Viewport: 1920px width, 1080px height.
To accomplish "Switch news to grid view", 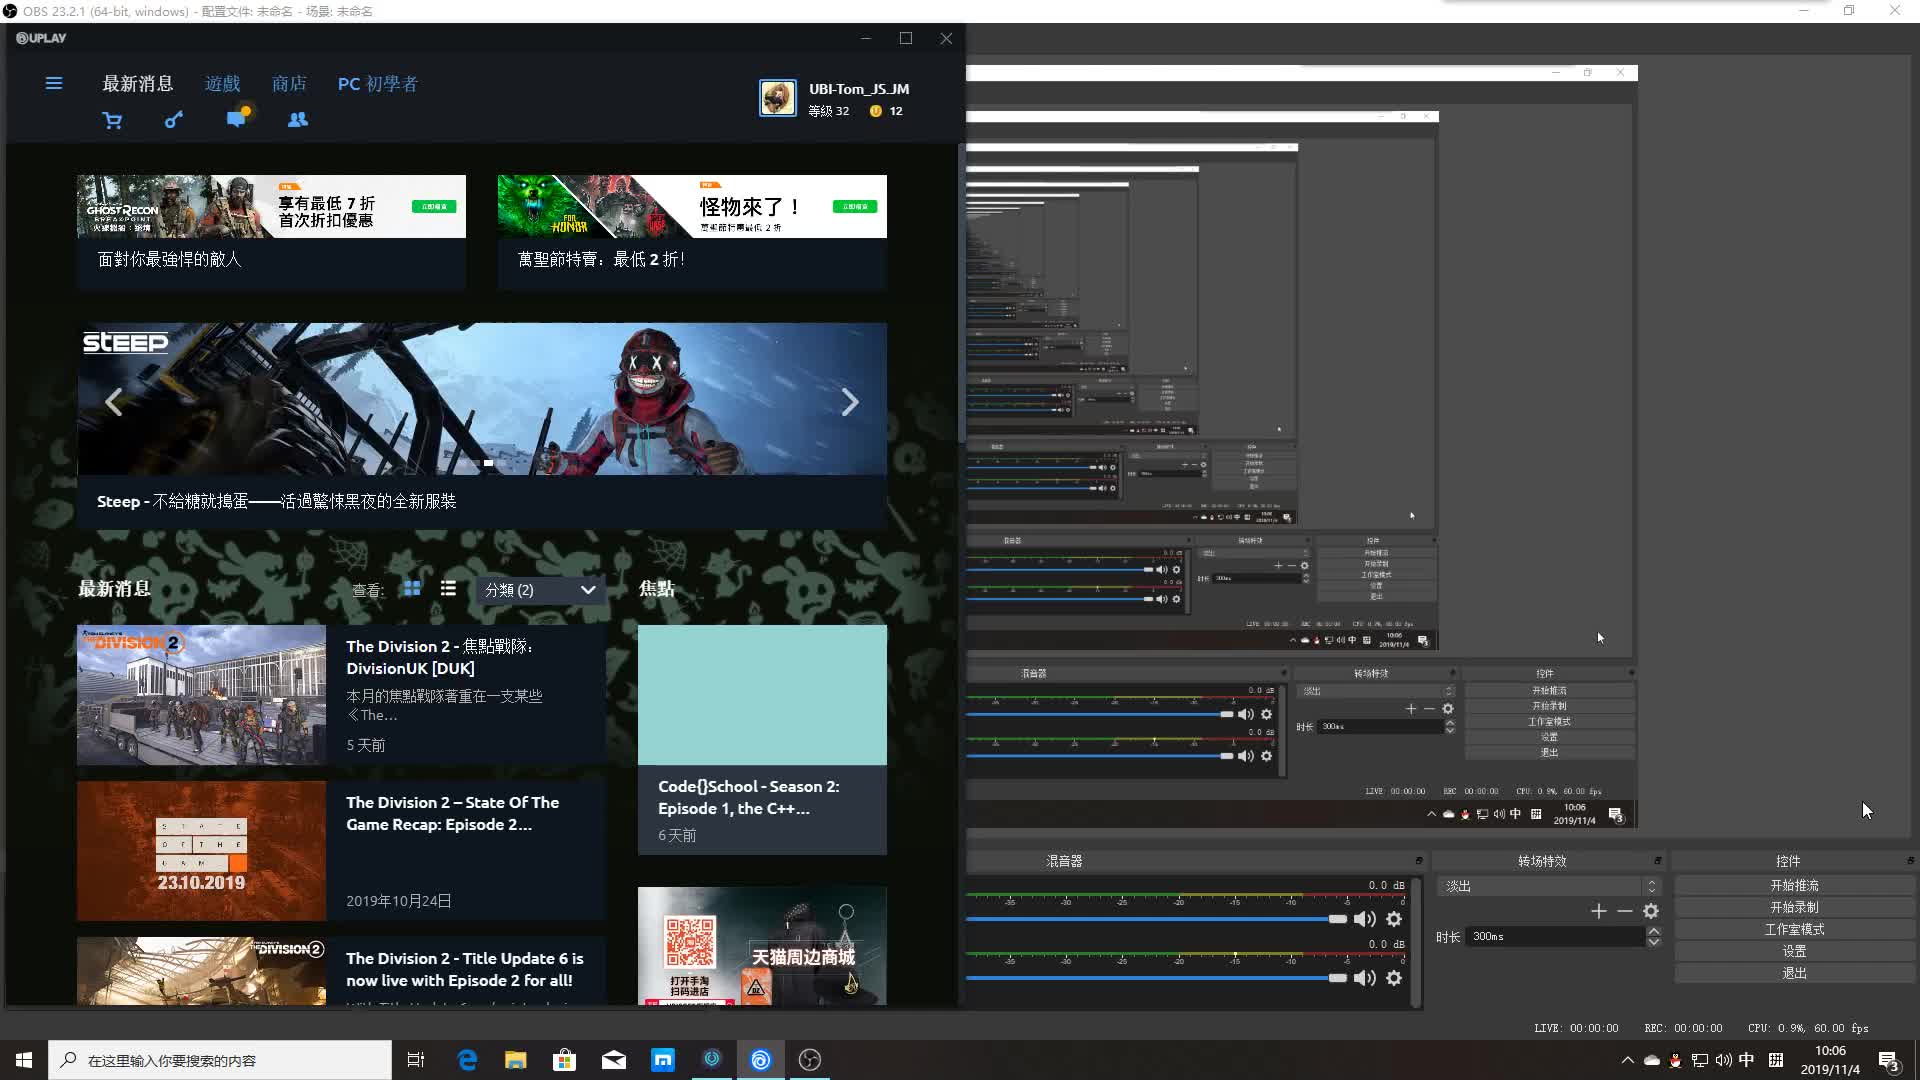I will tap(412, 589).
